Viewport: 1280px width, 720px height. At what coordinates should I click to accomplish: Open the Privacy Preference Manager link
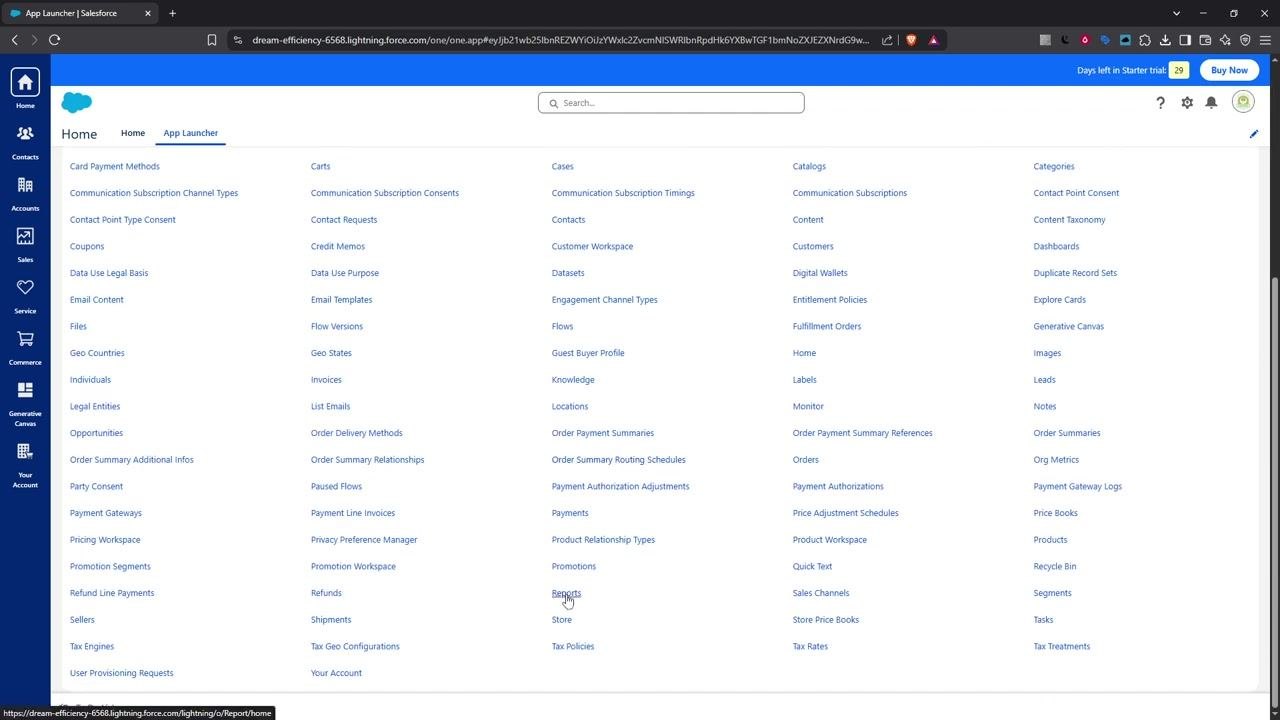[364, 540]
